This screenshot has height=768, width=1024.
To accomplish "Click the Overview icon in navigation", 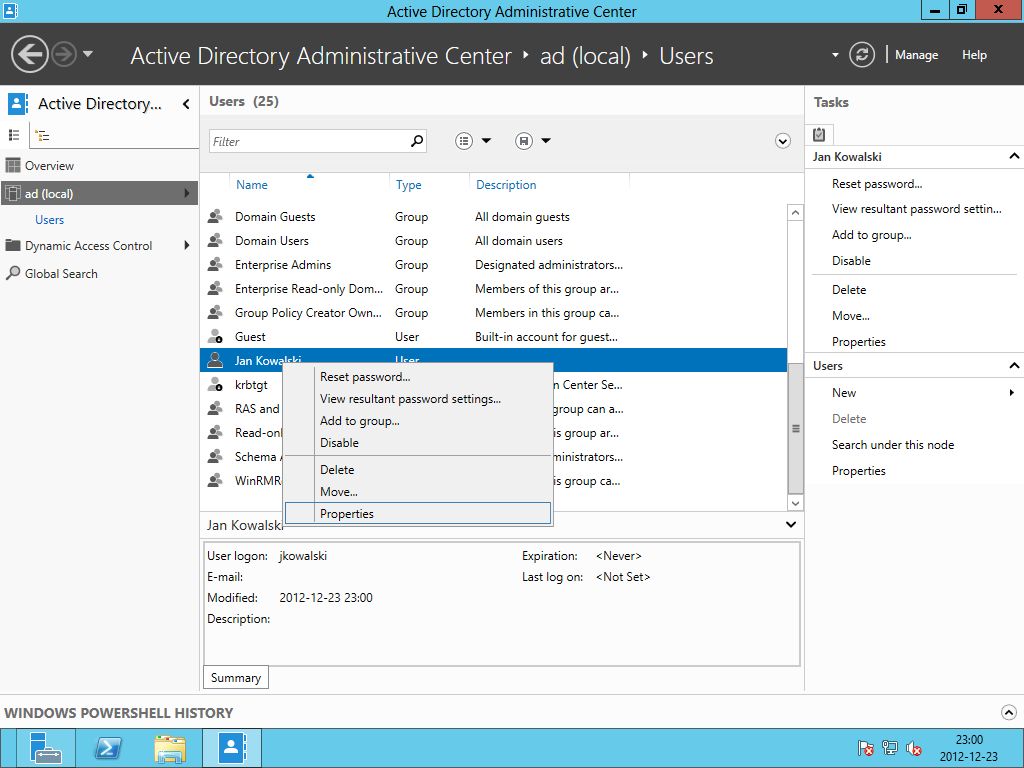I will pyautogui.click(x=12, y=165).
